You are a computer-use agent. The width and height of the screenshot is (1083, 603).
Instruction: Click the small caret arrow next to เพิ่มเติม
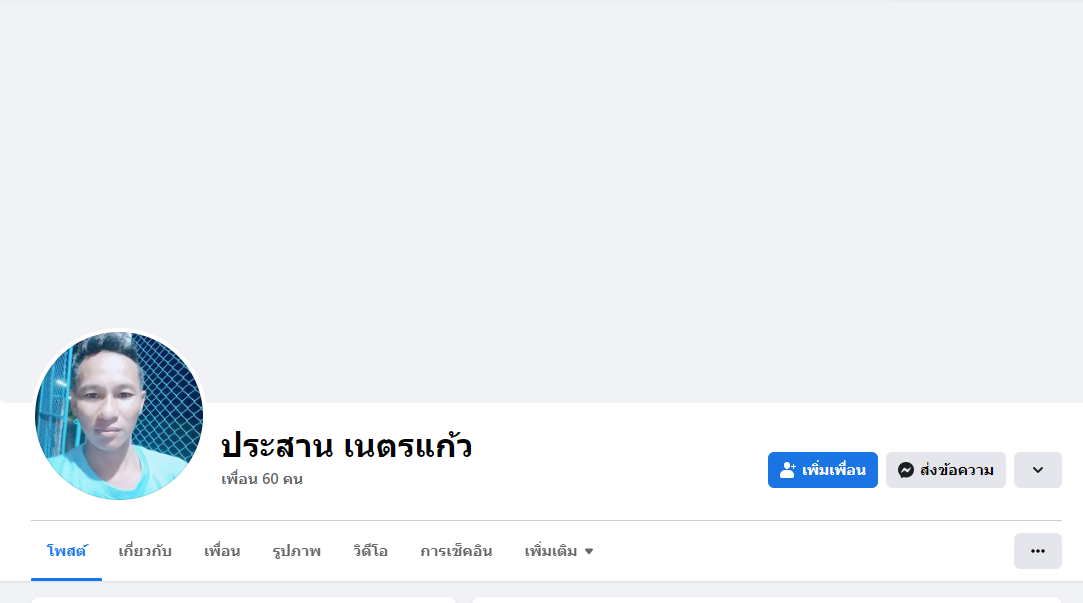tap(589, 551)
